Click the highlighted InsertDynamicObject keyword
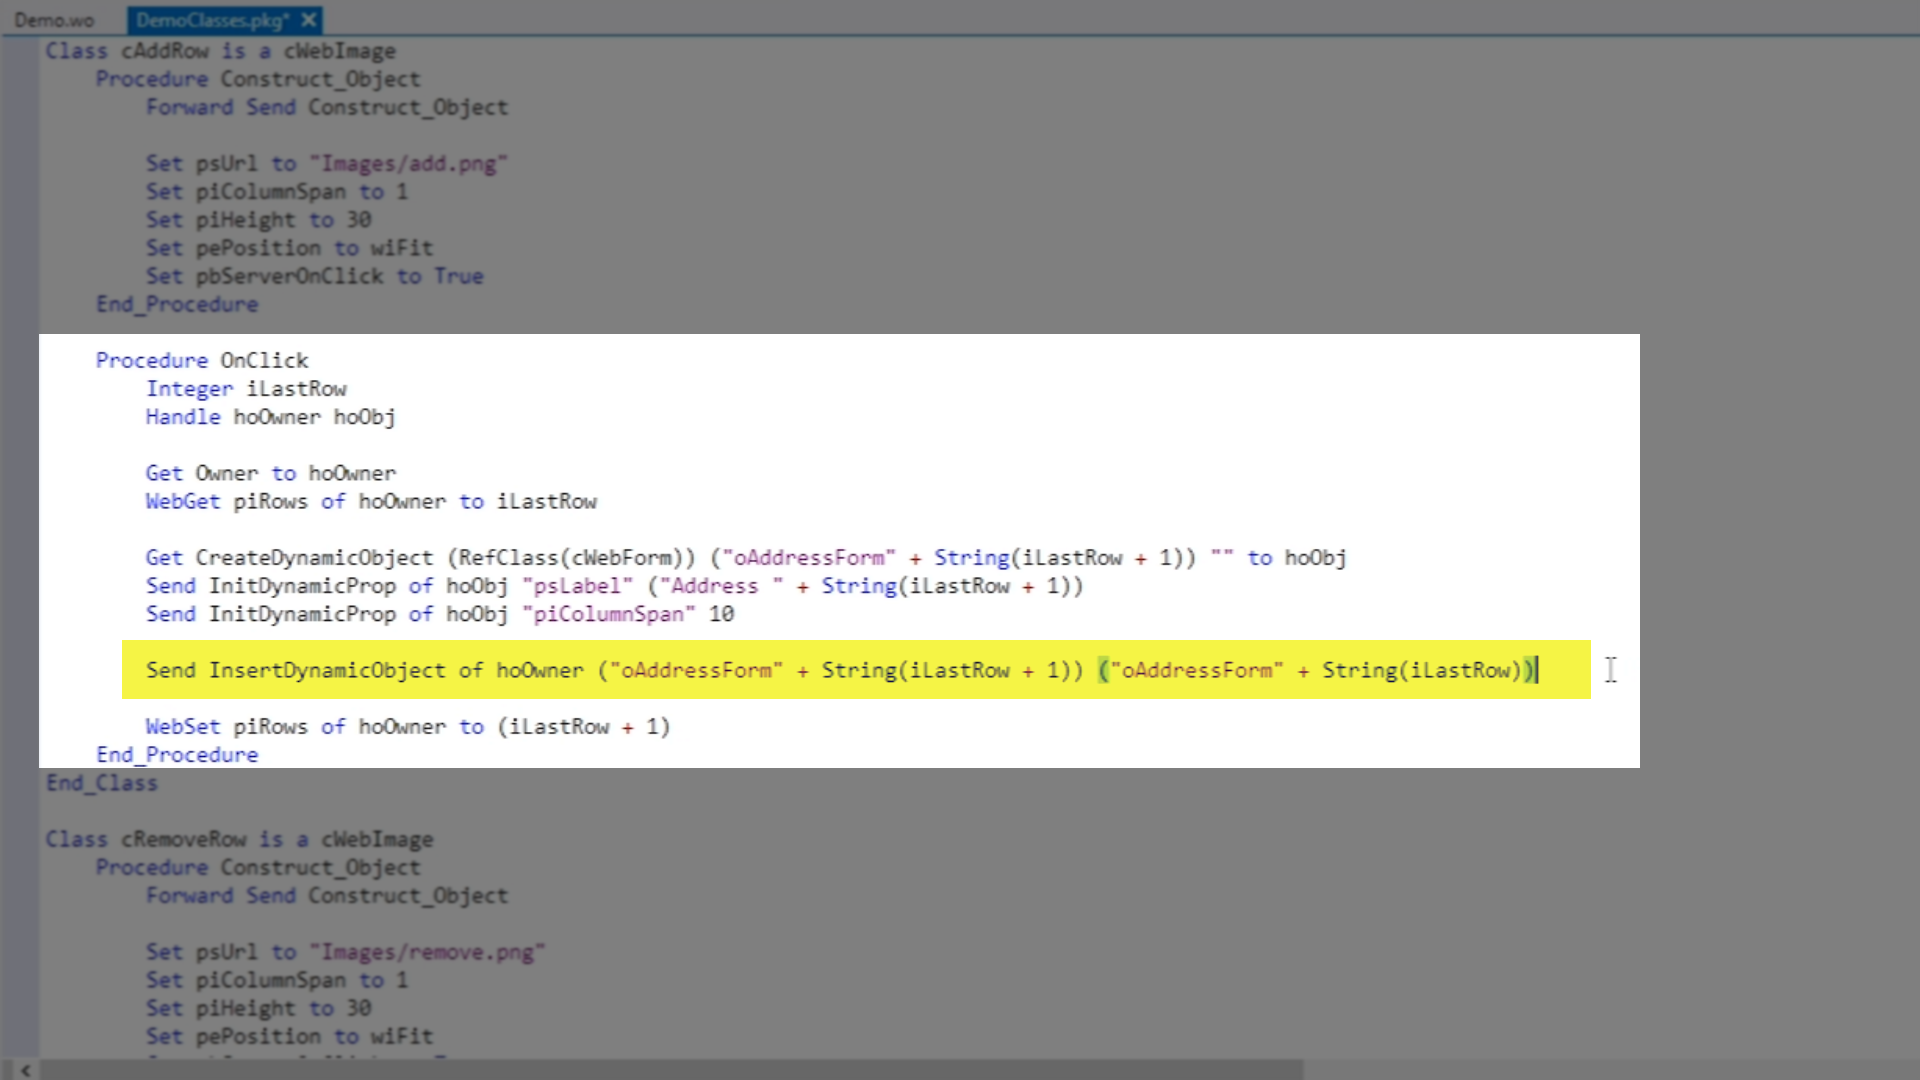Viewport: 1920px width, 1080px height. click(326, 670)
